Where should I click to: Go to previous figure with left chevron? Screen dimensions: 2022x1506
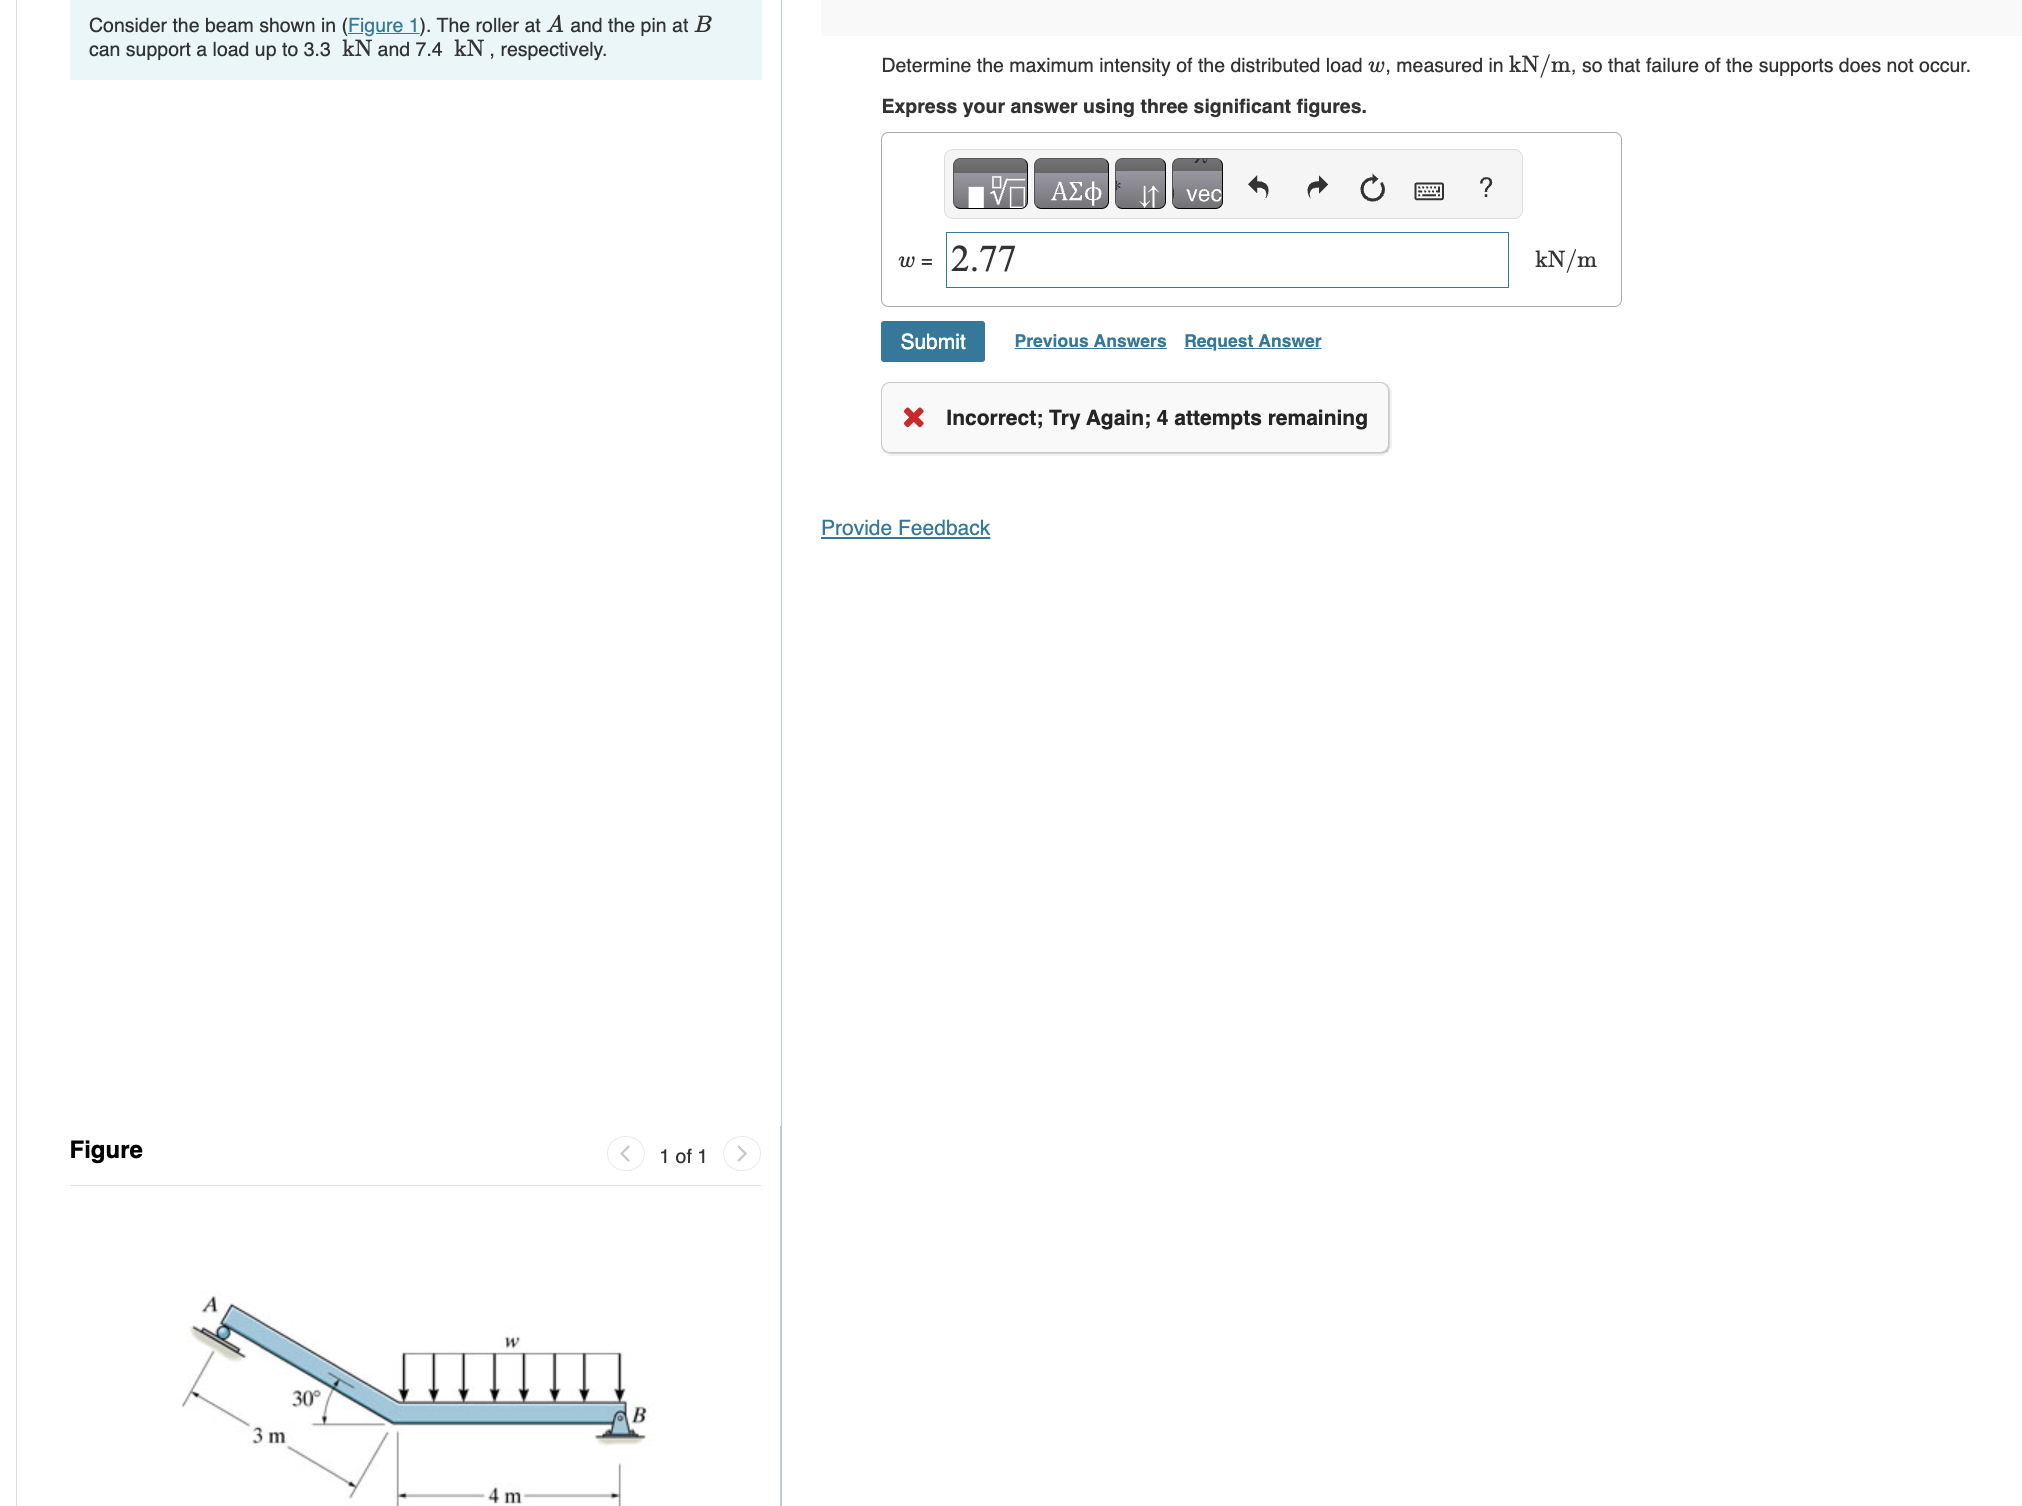click(x=625, y=1154)
